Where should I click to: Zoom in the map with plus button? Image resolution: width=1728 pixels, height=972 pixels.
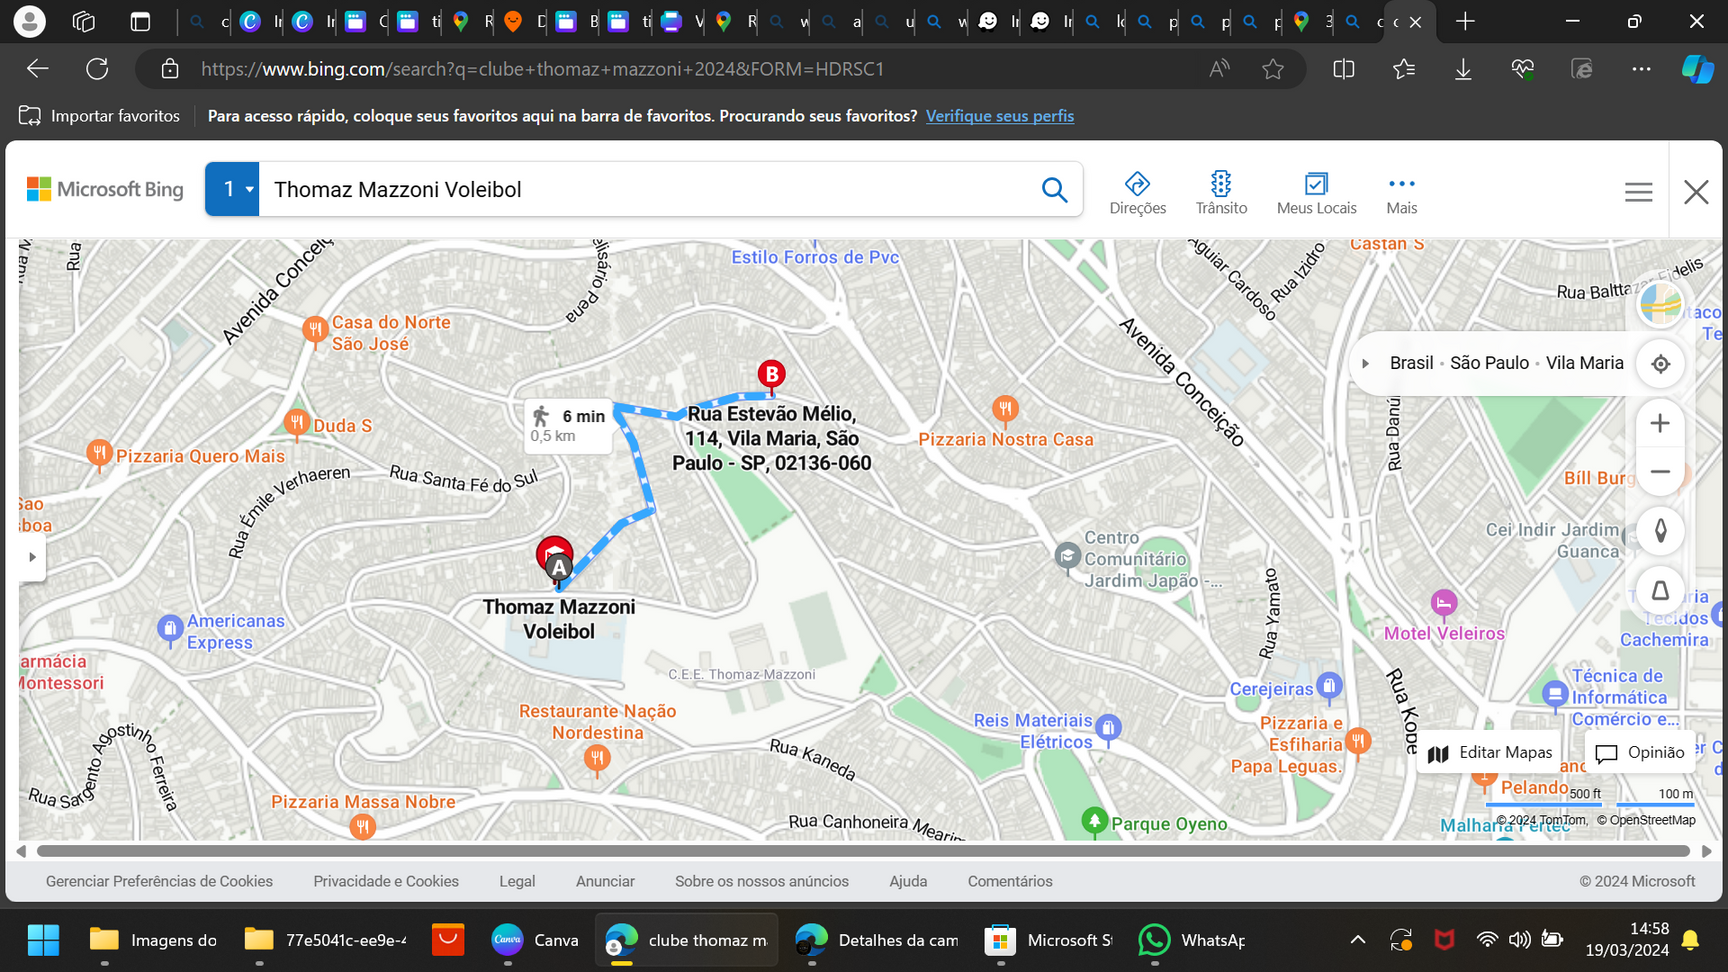click(1660, 423)
